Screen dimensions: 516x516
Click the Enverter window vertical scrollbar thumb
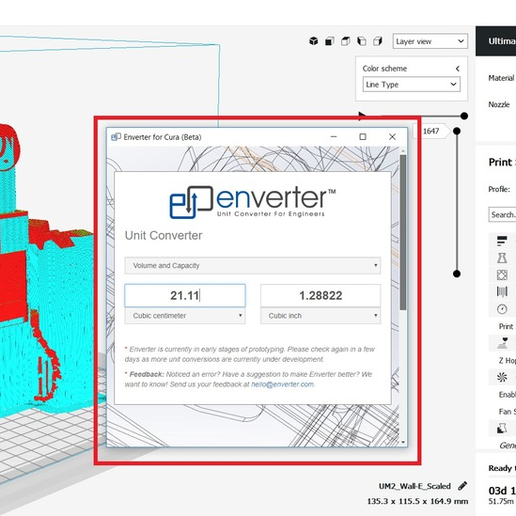(403, 232)
